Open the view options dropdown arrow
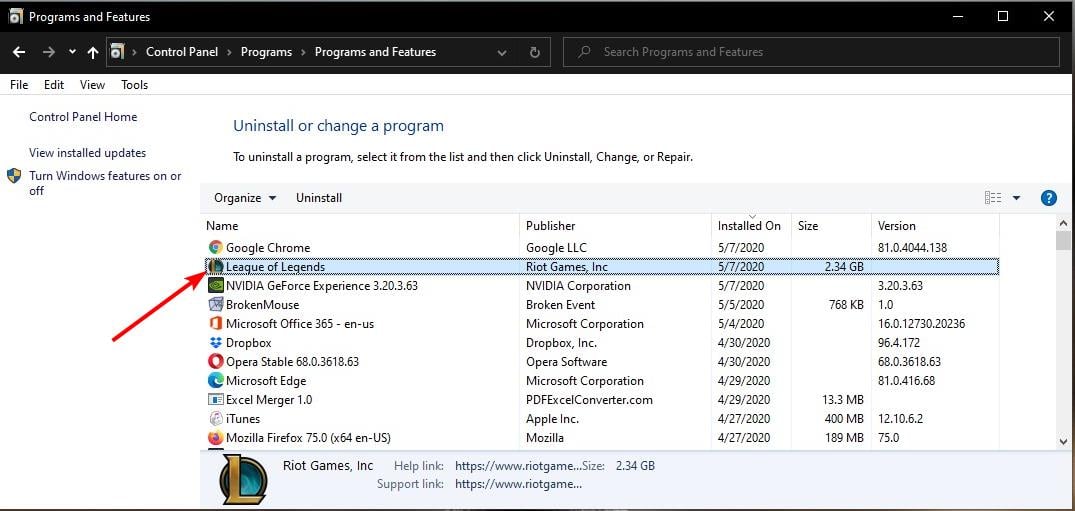Image resolution: width=1075 pixels, height=511 pixels. click(1016, 198)
